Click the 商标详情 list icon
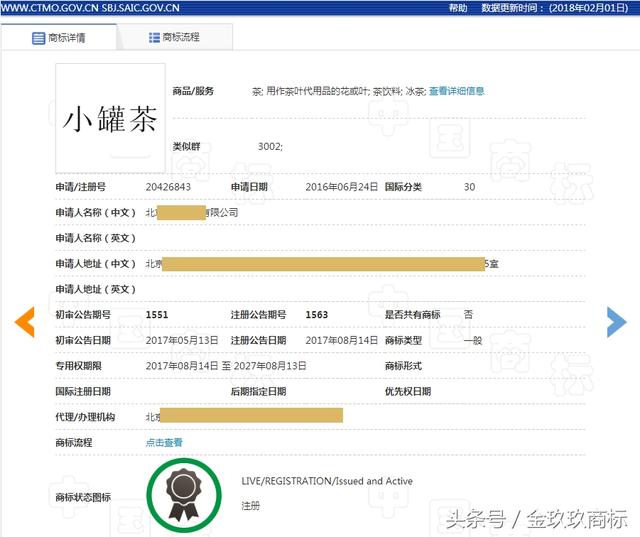 tap(38, 38)
